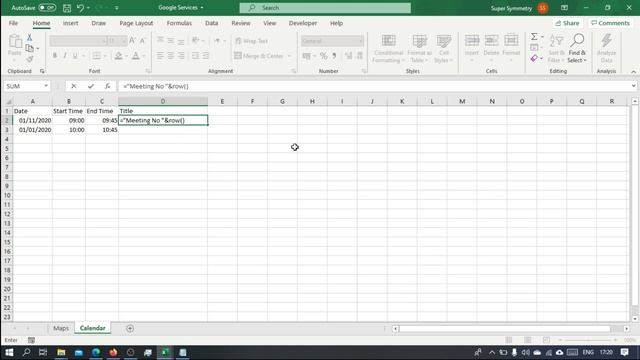Click the Super Symmetry account avatar
This screenshot has width=640, height=360.
[x=542, y=8]
